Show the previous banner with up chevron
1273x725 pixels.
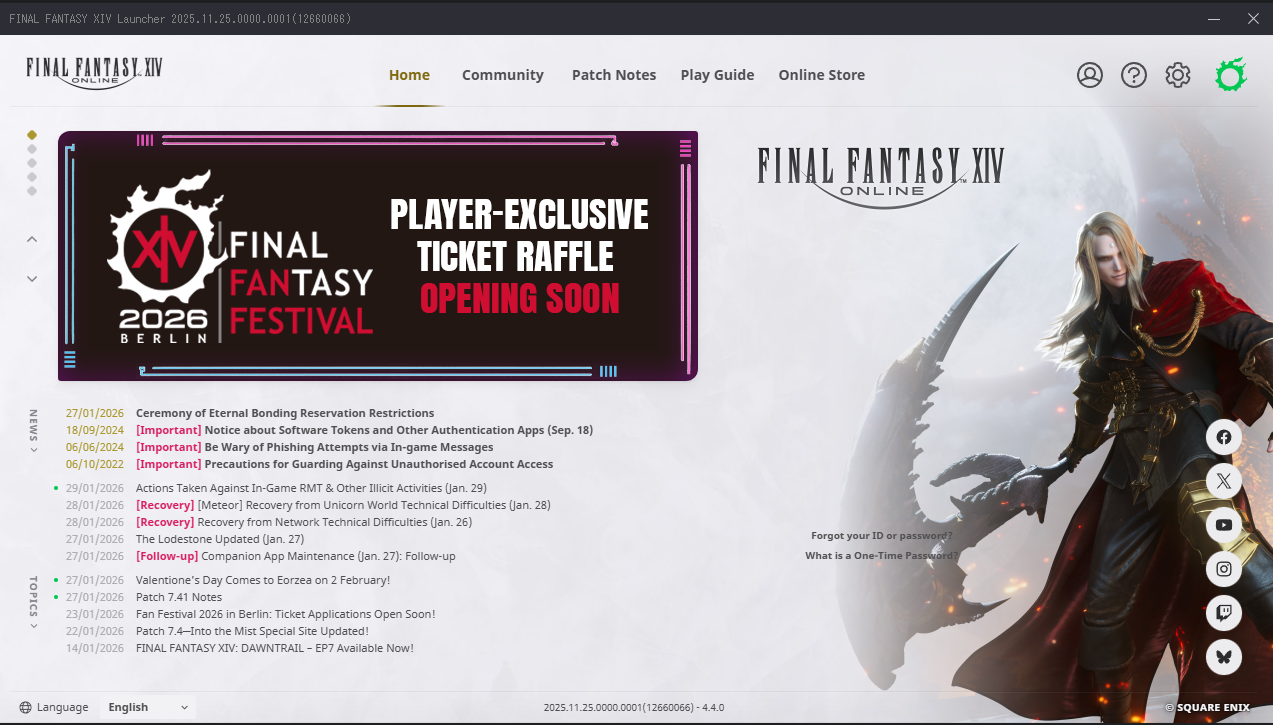32,239
